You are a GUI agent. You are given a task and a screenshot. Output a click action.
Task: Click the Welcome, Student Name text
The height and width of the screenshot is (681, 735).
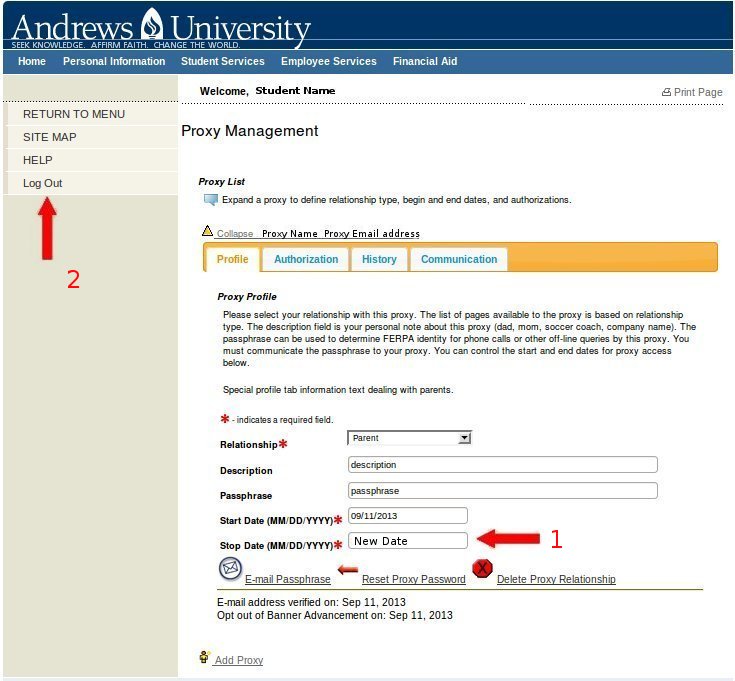click(267, 91)
